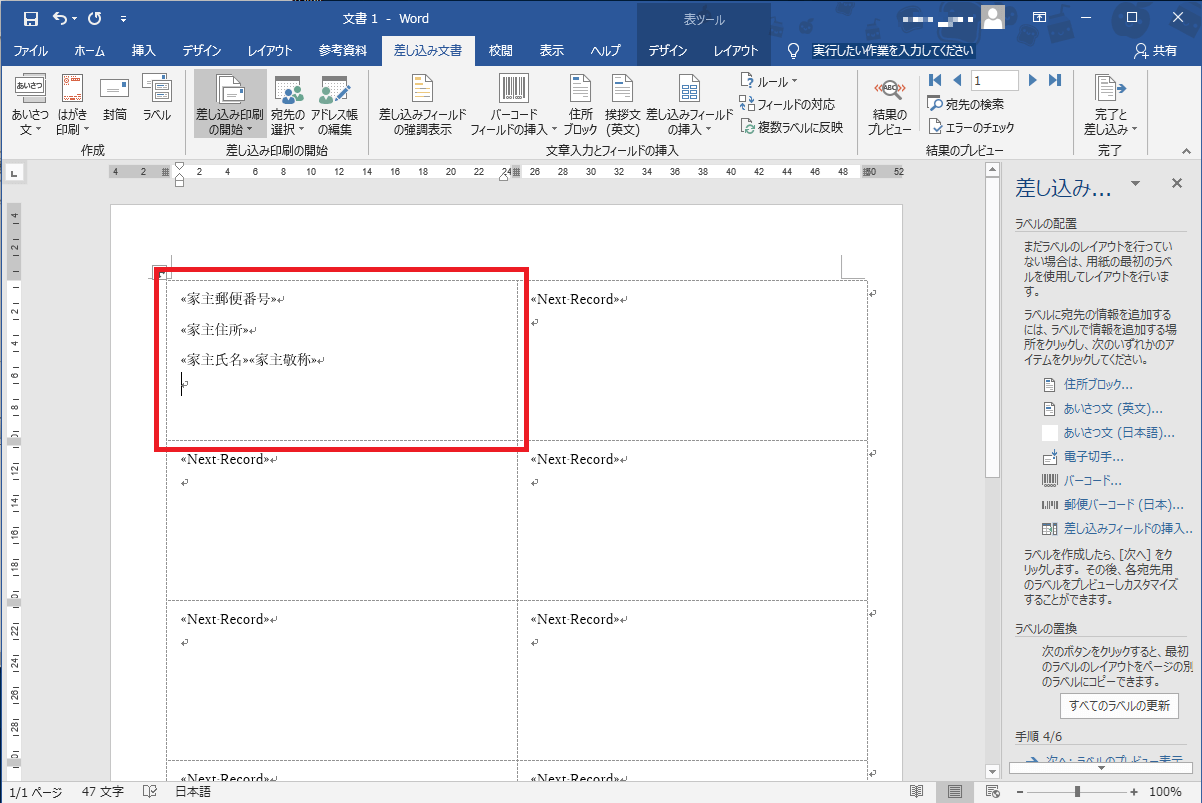Click すべてのラベルの更新 button
Image resolution: width=1202 pixels, height=803 pixels.
click(x=1118, y=705)
